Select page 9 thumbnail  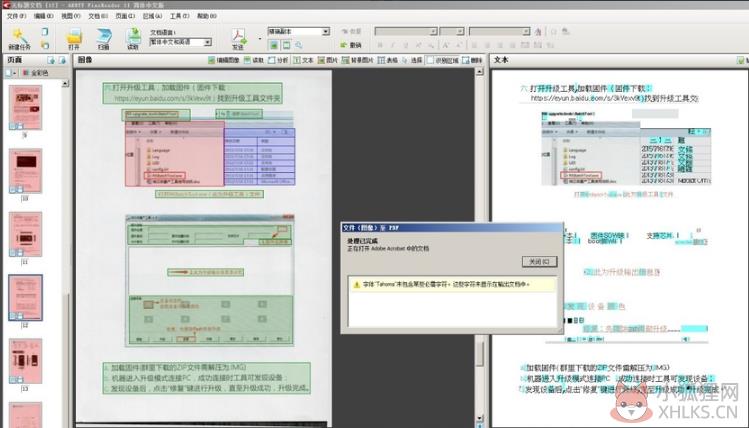click(x=25, y=108)
